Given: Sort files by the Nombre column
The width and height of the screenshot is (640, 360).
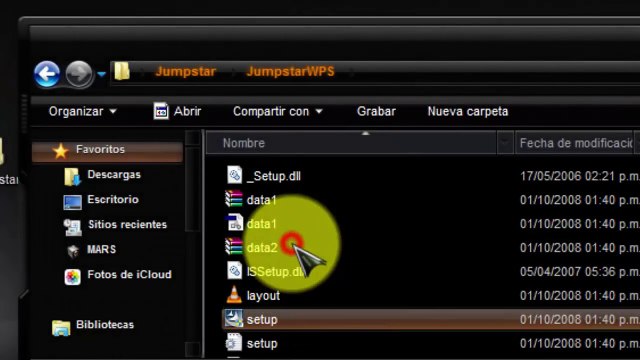Looking at the screenshot, I should click(352, 143).
